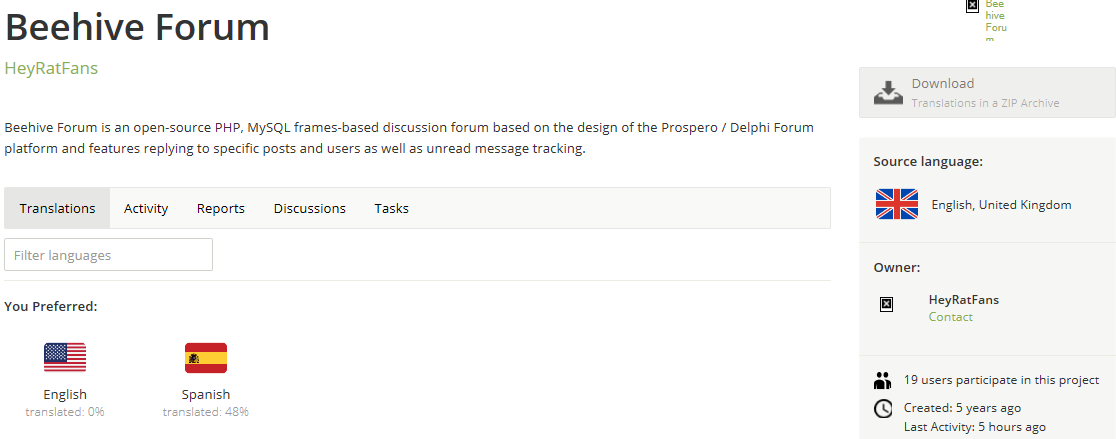Focus the Filter languages input field
Image resolution: width=1116 pixels, height=439 pixels.
(x=108, y=255)
